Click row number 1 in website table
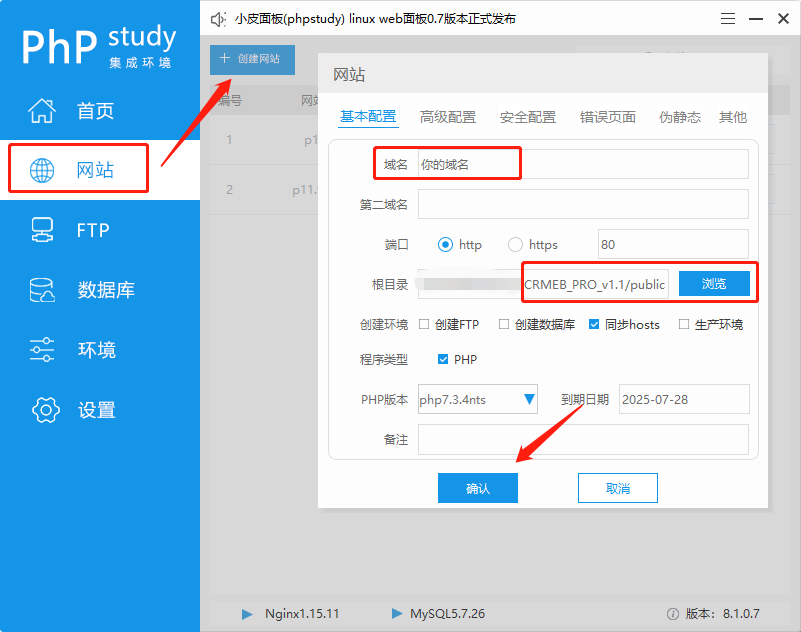Viewport: 801px width, 632px height. [229, 139]
